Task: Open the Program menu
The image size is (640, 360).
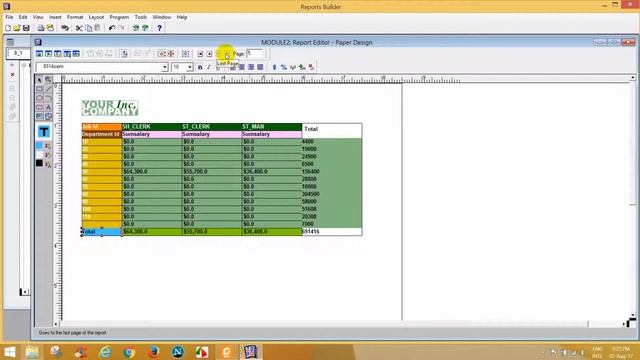Action: point(119,17)
